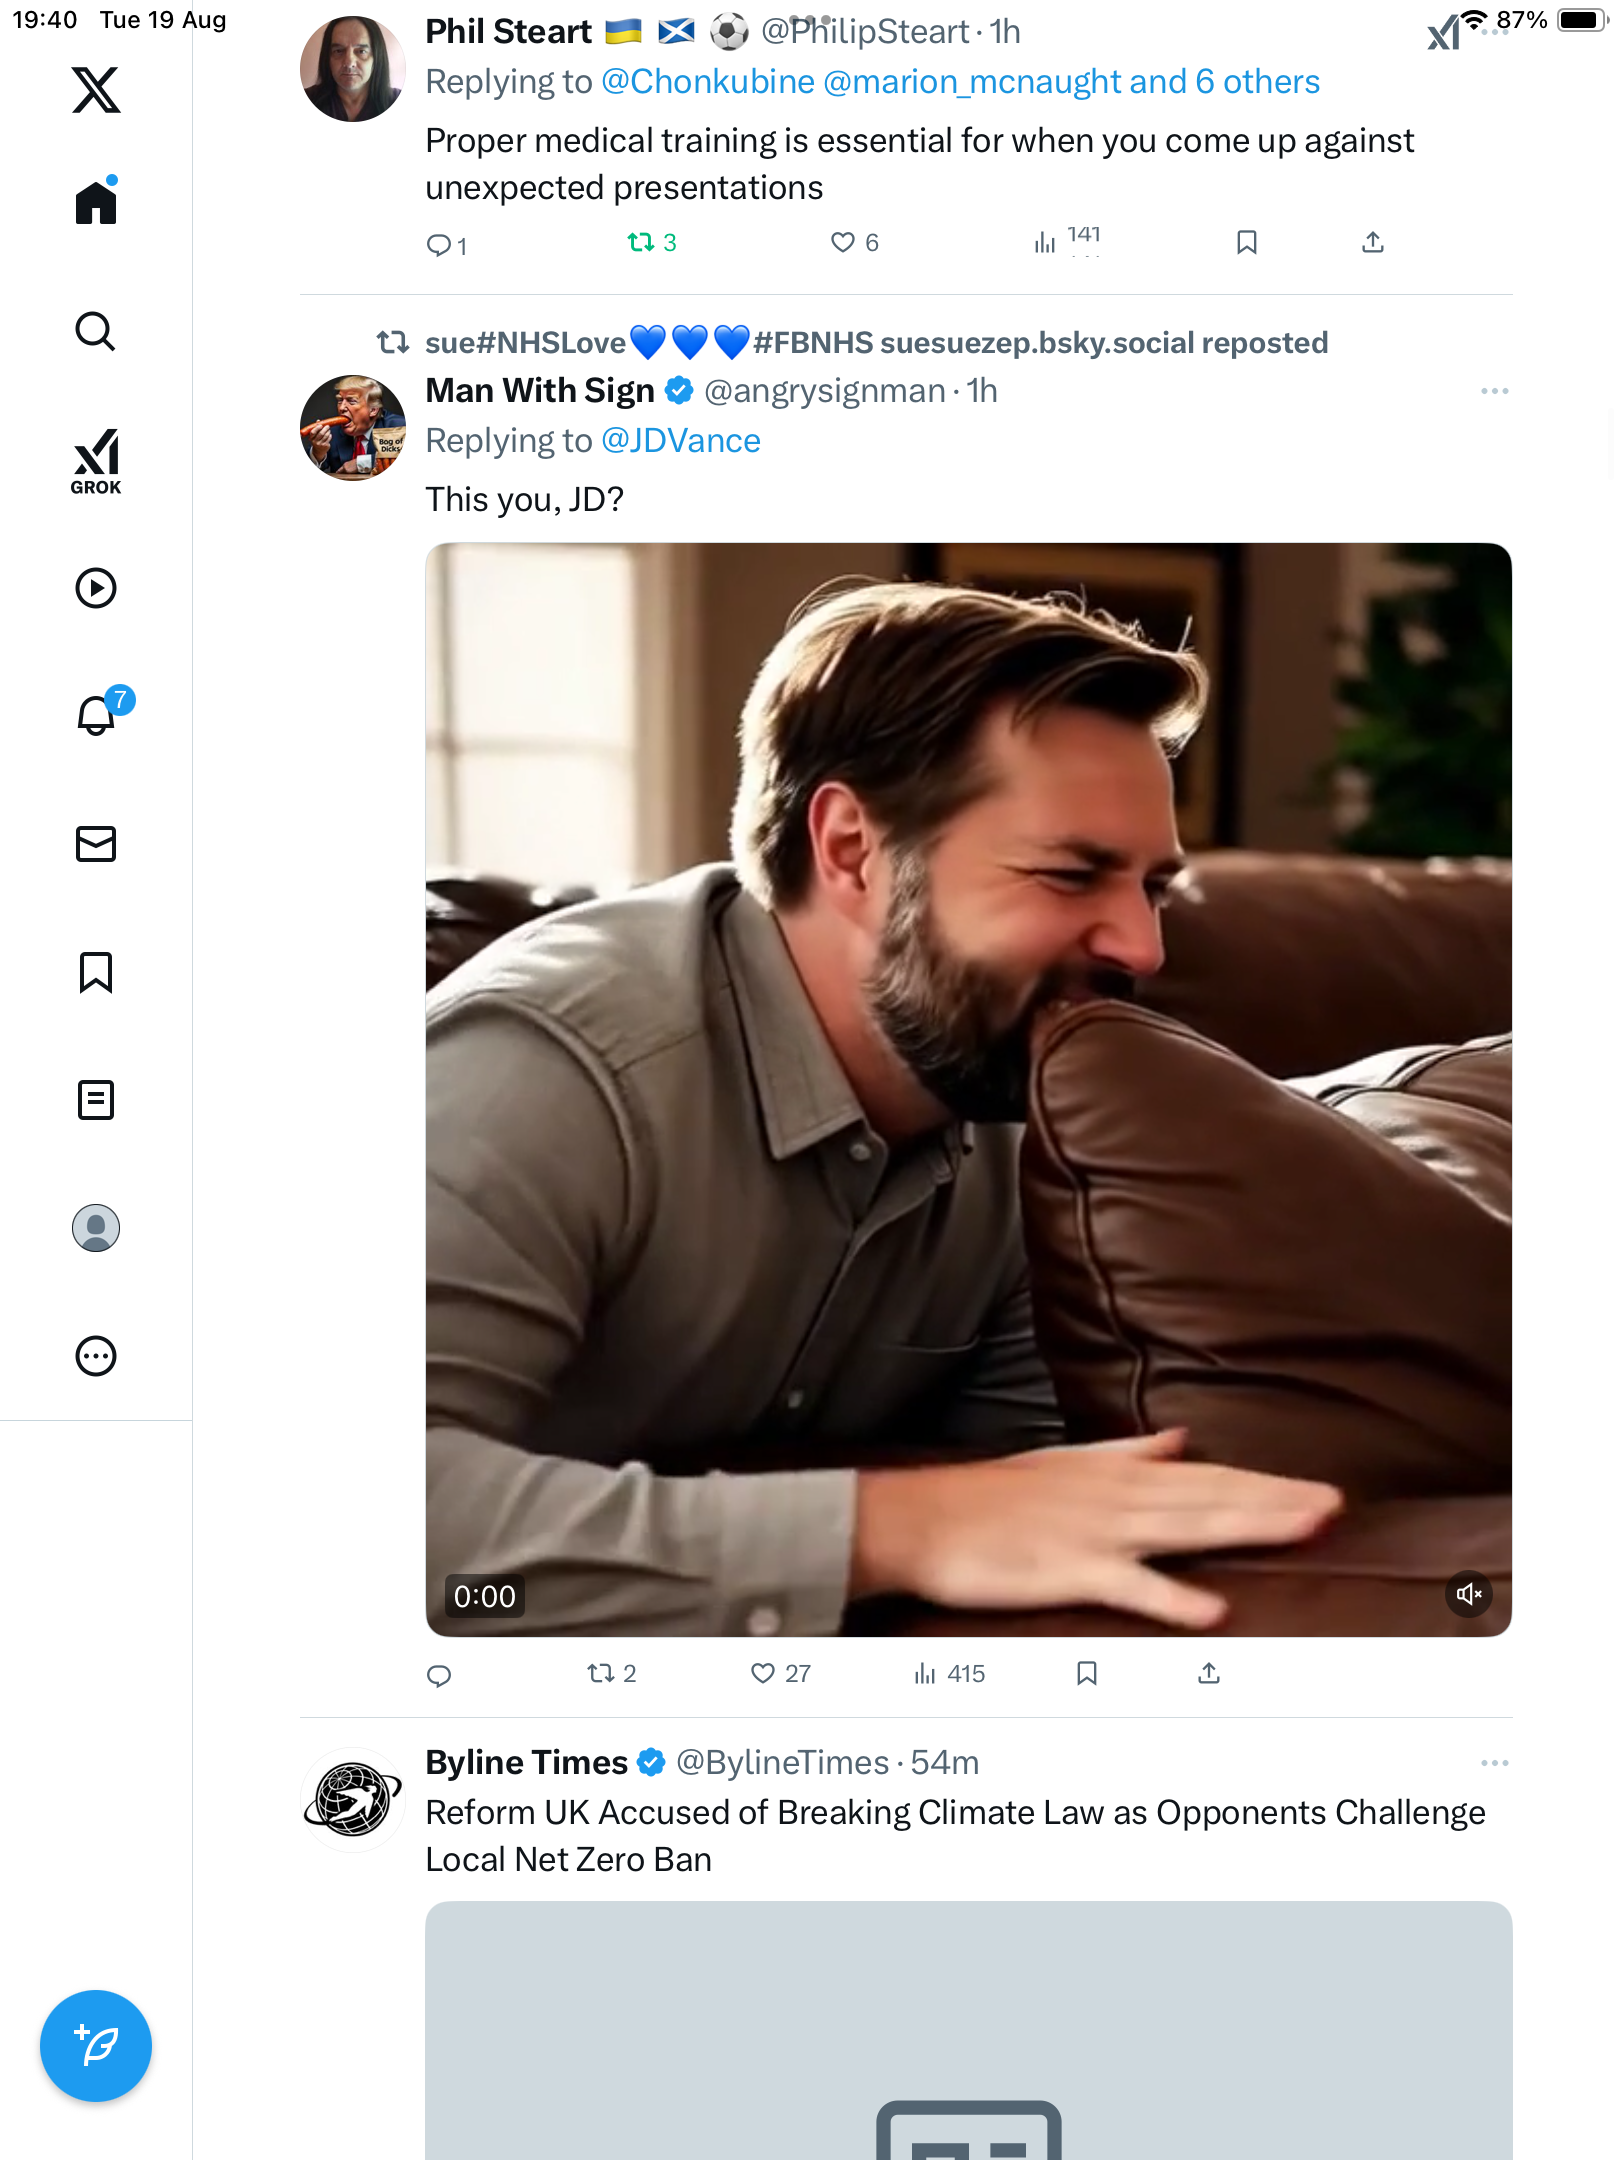1620x2160 pixels.
Task: Open Notifications bell with 7 badge
Action: (x=98, y=715)
